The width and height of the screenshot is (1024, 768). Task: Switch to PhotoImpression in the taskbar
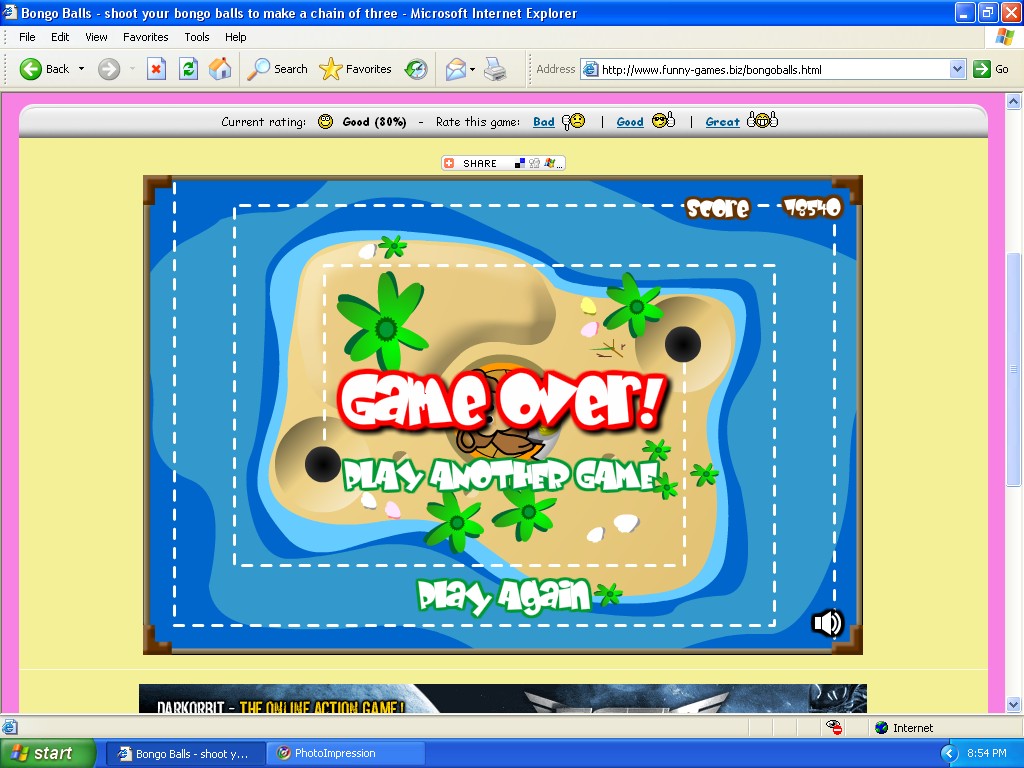pos(334,753)
